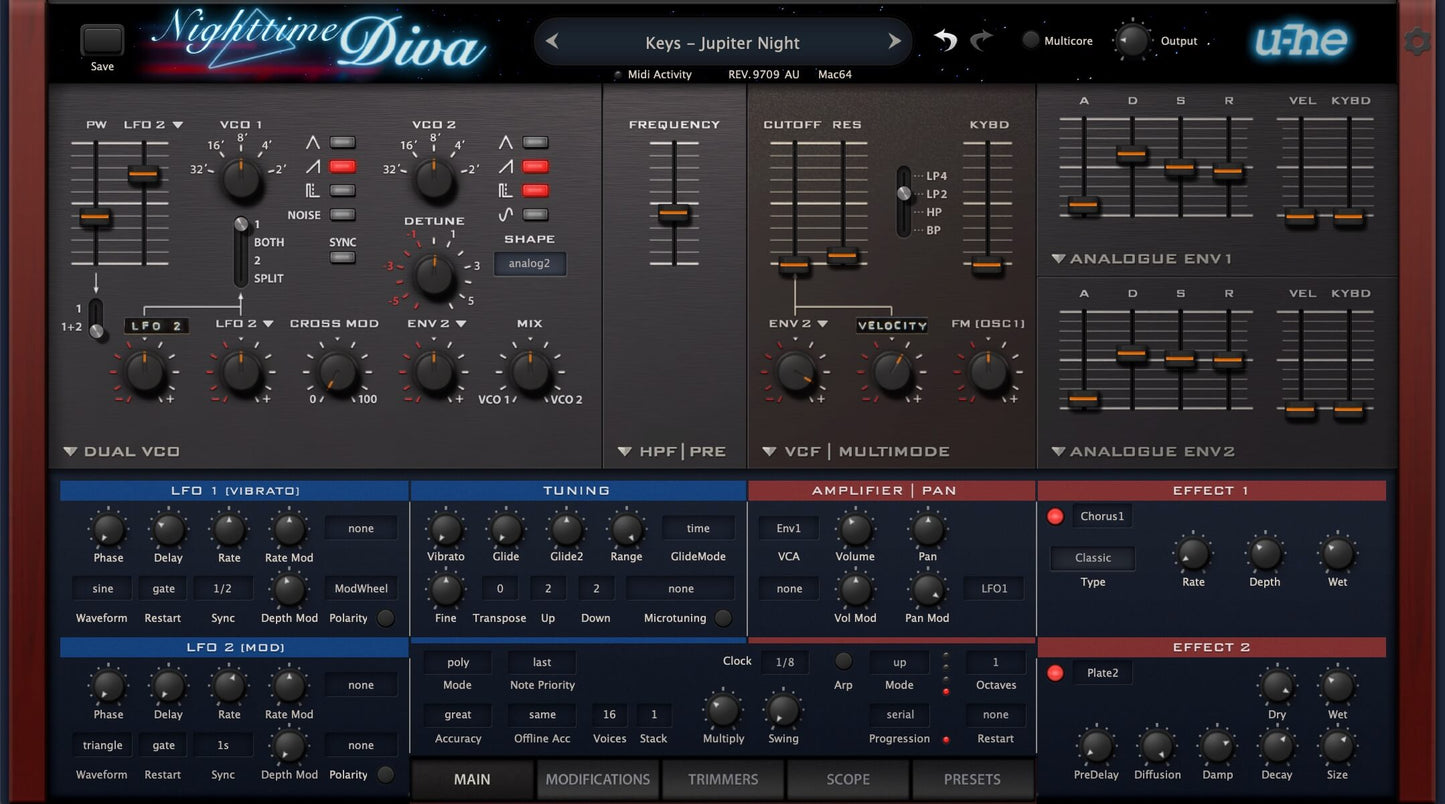Open the ENV 2 source dropdown in VCF section

[798, 324]
